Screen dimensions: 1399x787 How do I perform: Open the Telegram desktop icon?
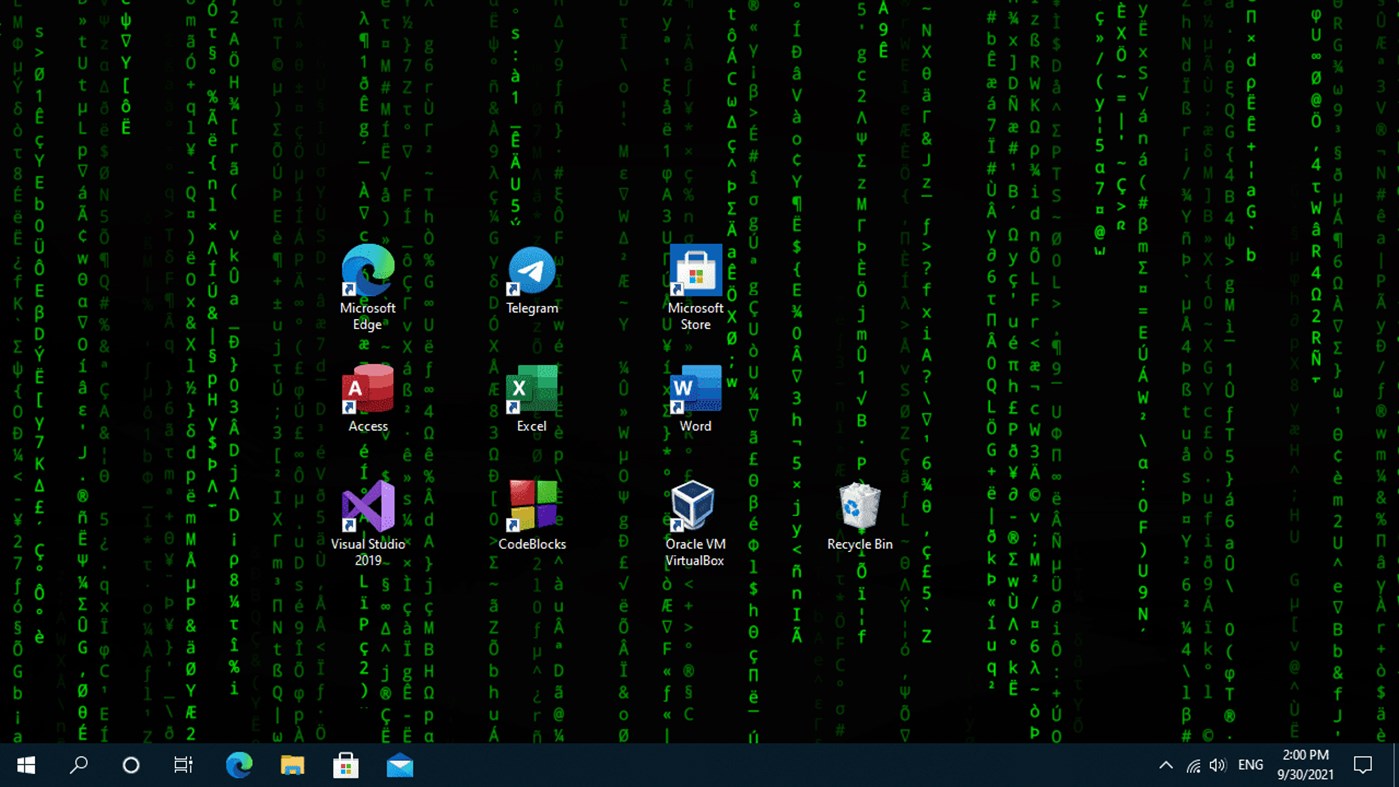tap(531, 270)
